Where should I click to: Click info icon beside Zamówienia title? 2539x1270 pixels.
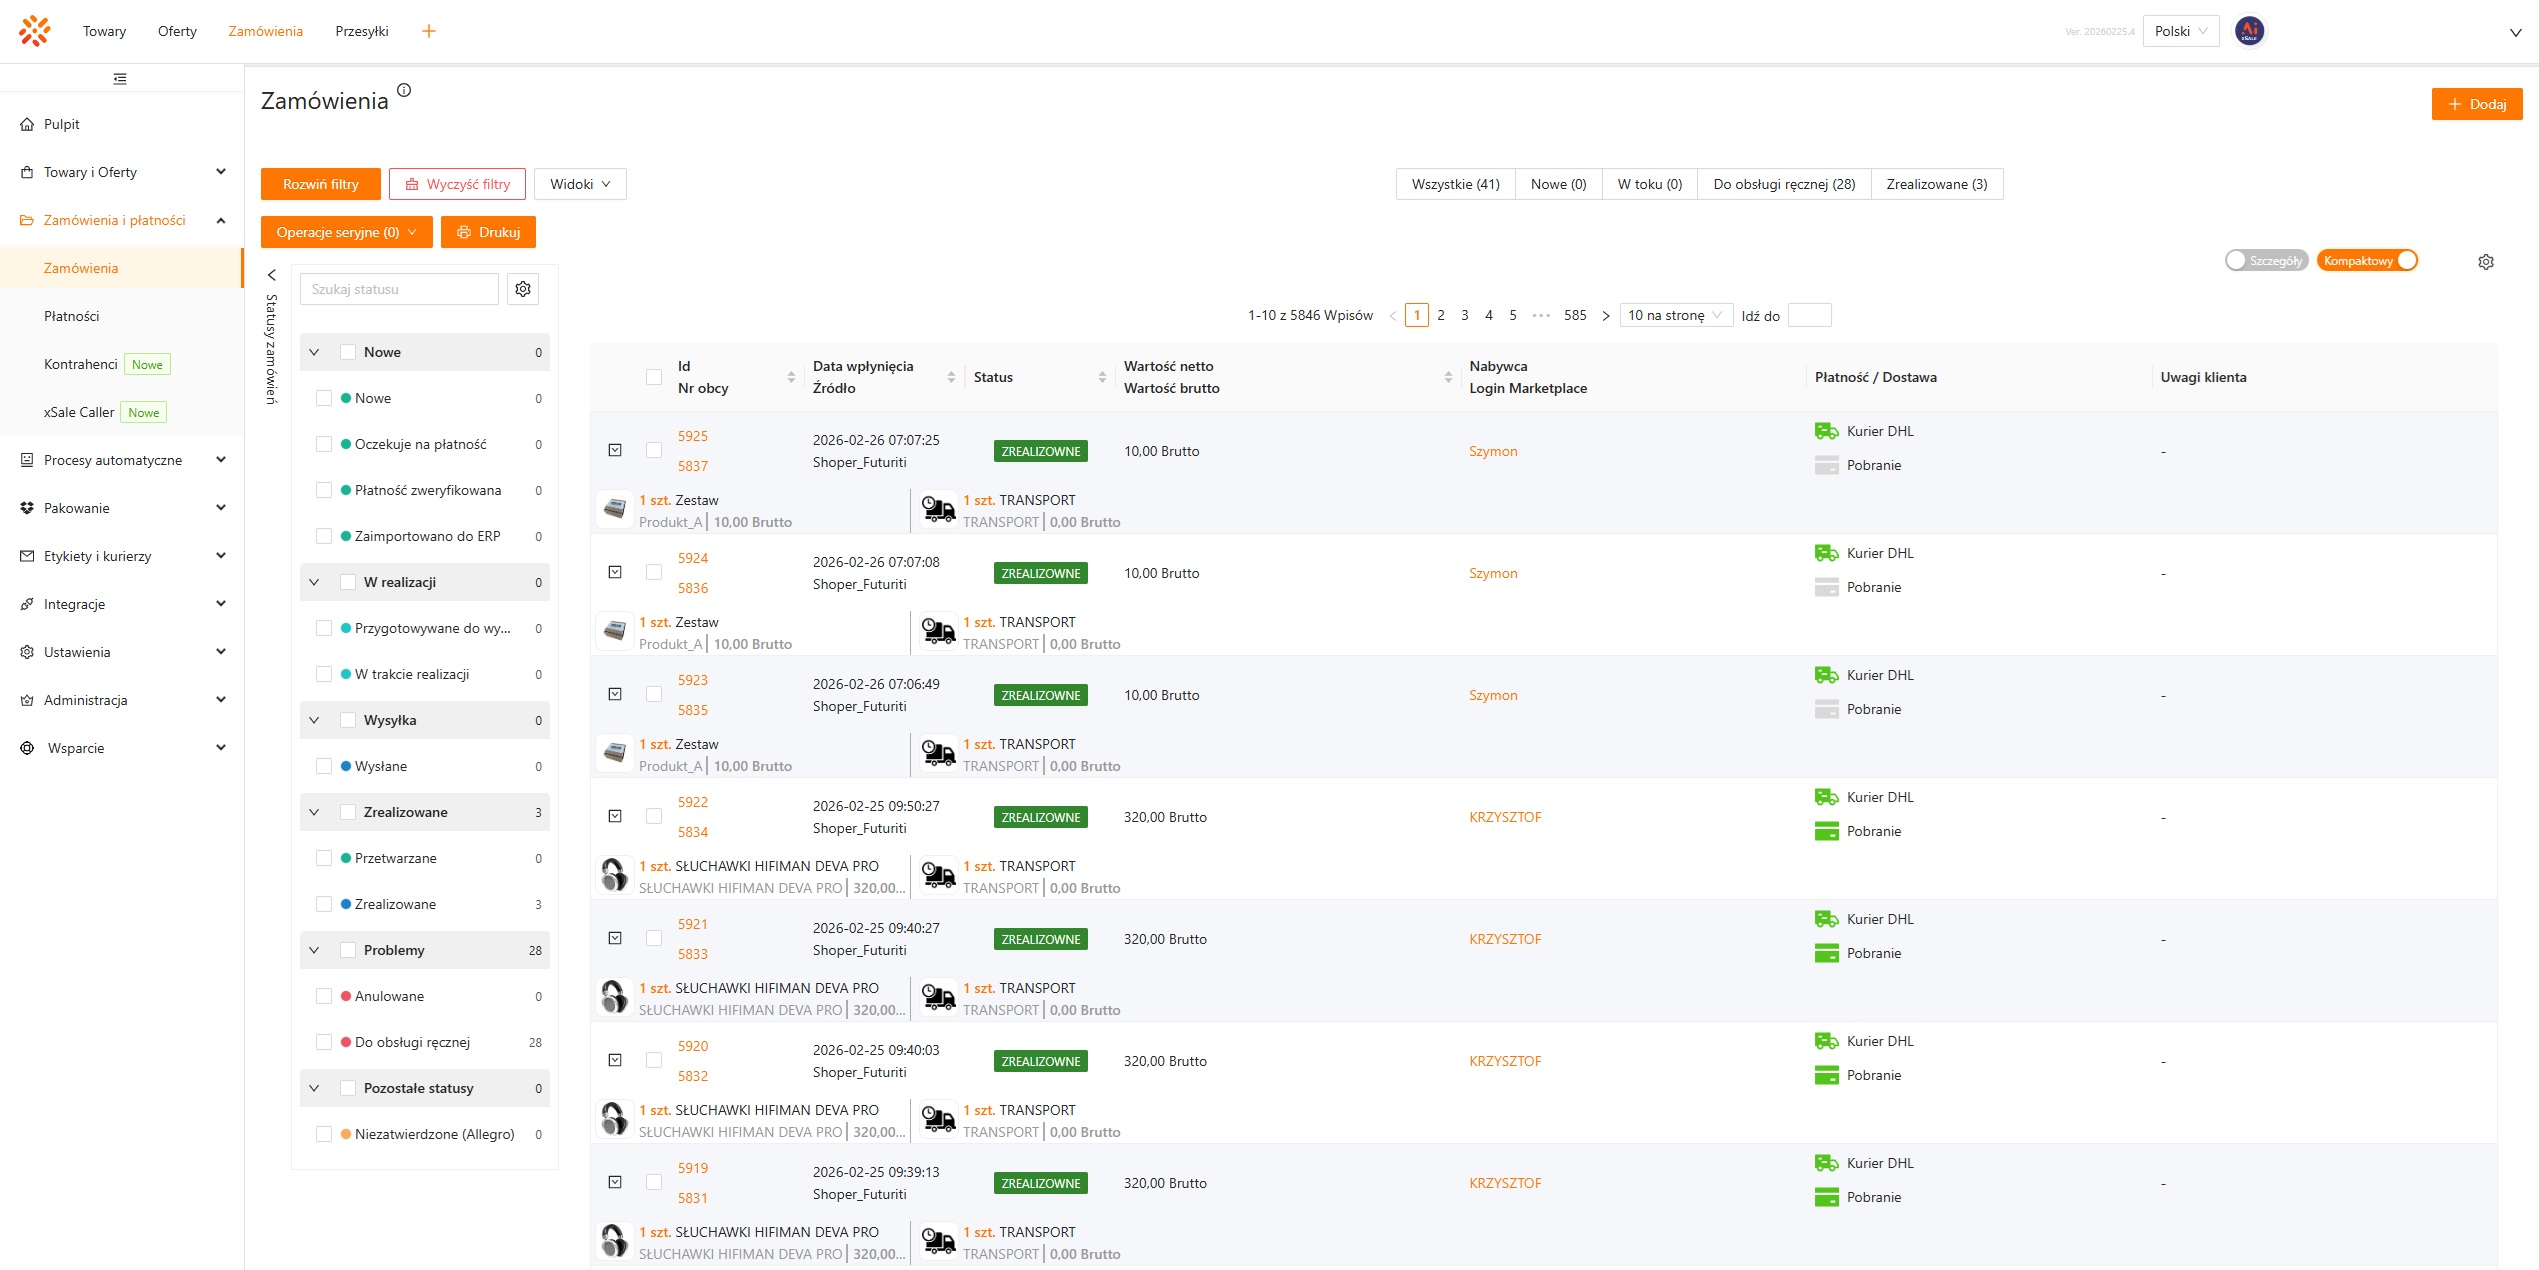(404, 90)
